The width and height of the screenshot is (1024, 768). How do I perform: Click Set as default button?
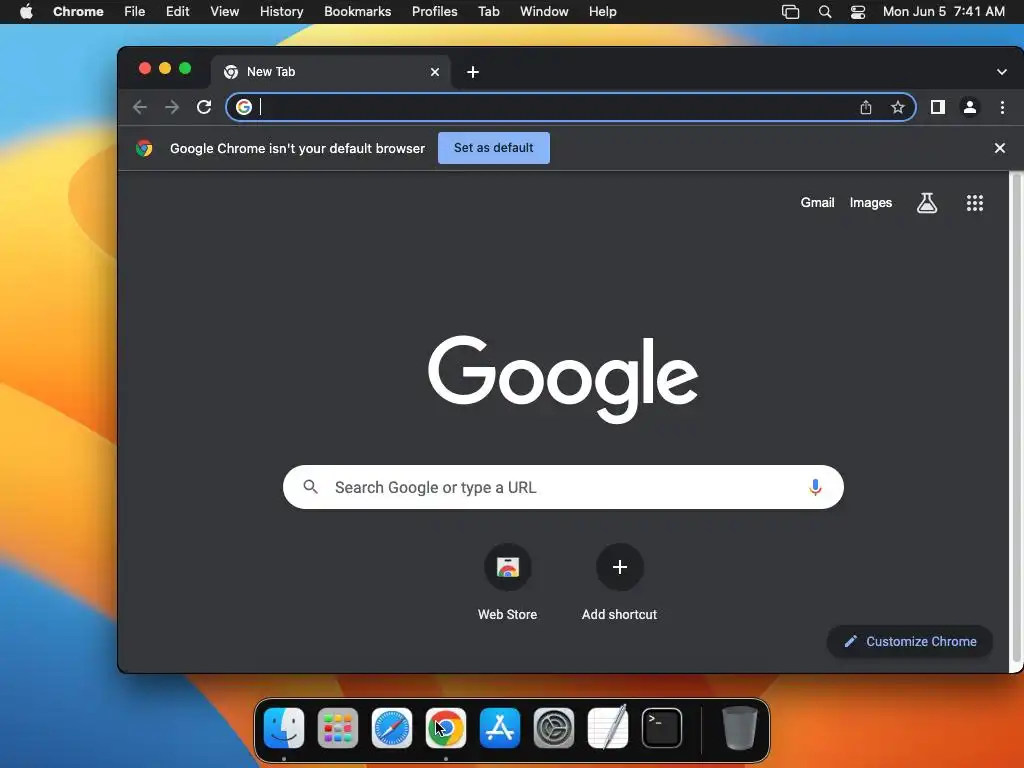tap(494, 148)
